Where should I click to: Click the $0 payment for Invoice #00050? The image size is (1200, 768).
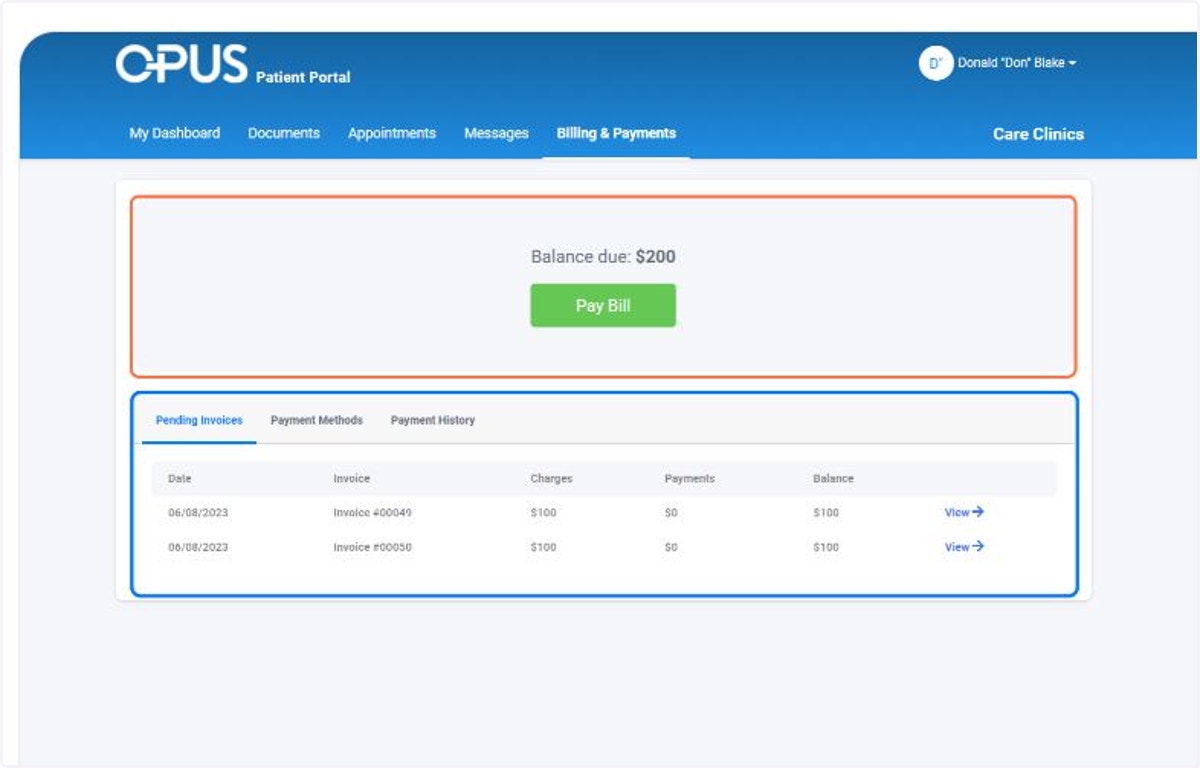point(671,548)
